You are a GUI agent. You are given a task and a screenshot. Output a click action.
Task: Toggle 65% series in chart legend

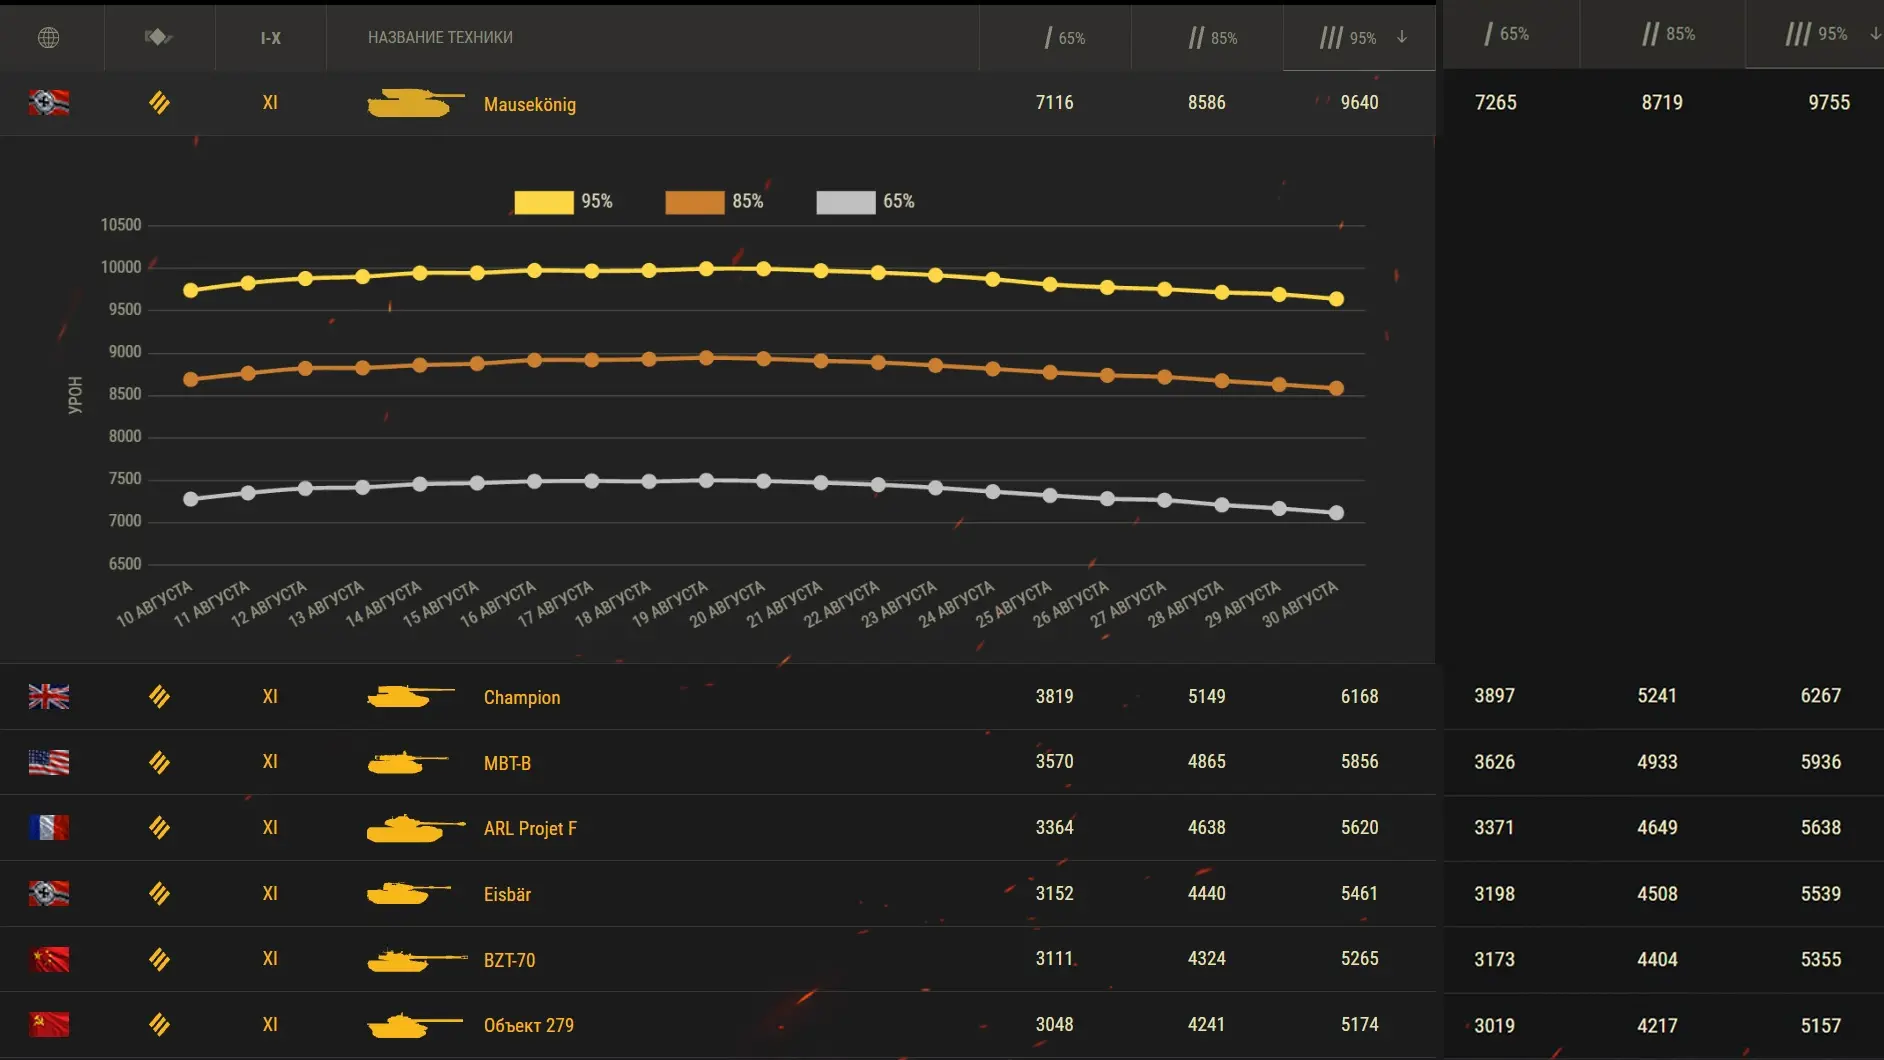pyautogui.click(x=865, y=202)
